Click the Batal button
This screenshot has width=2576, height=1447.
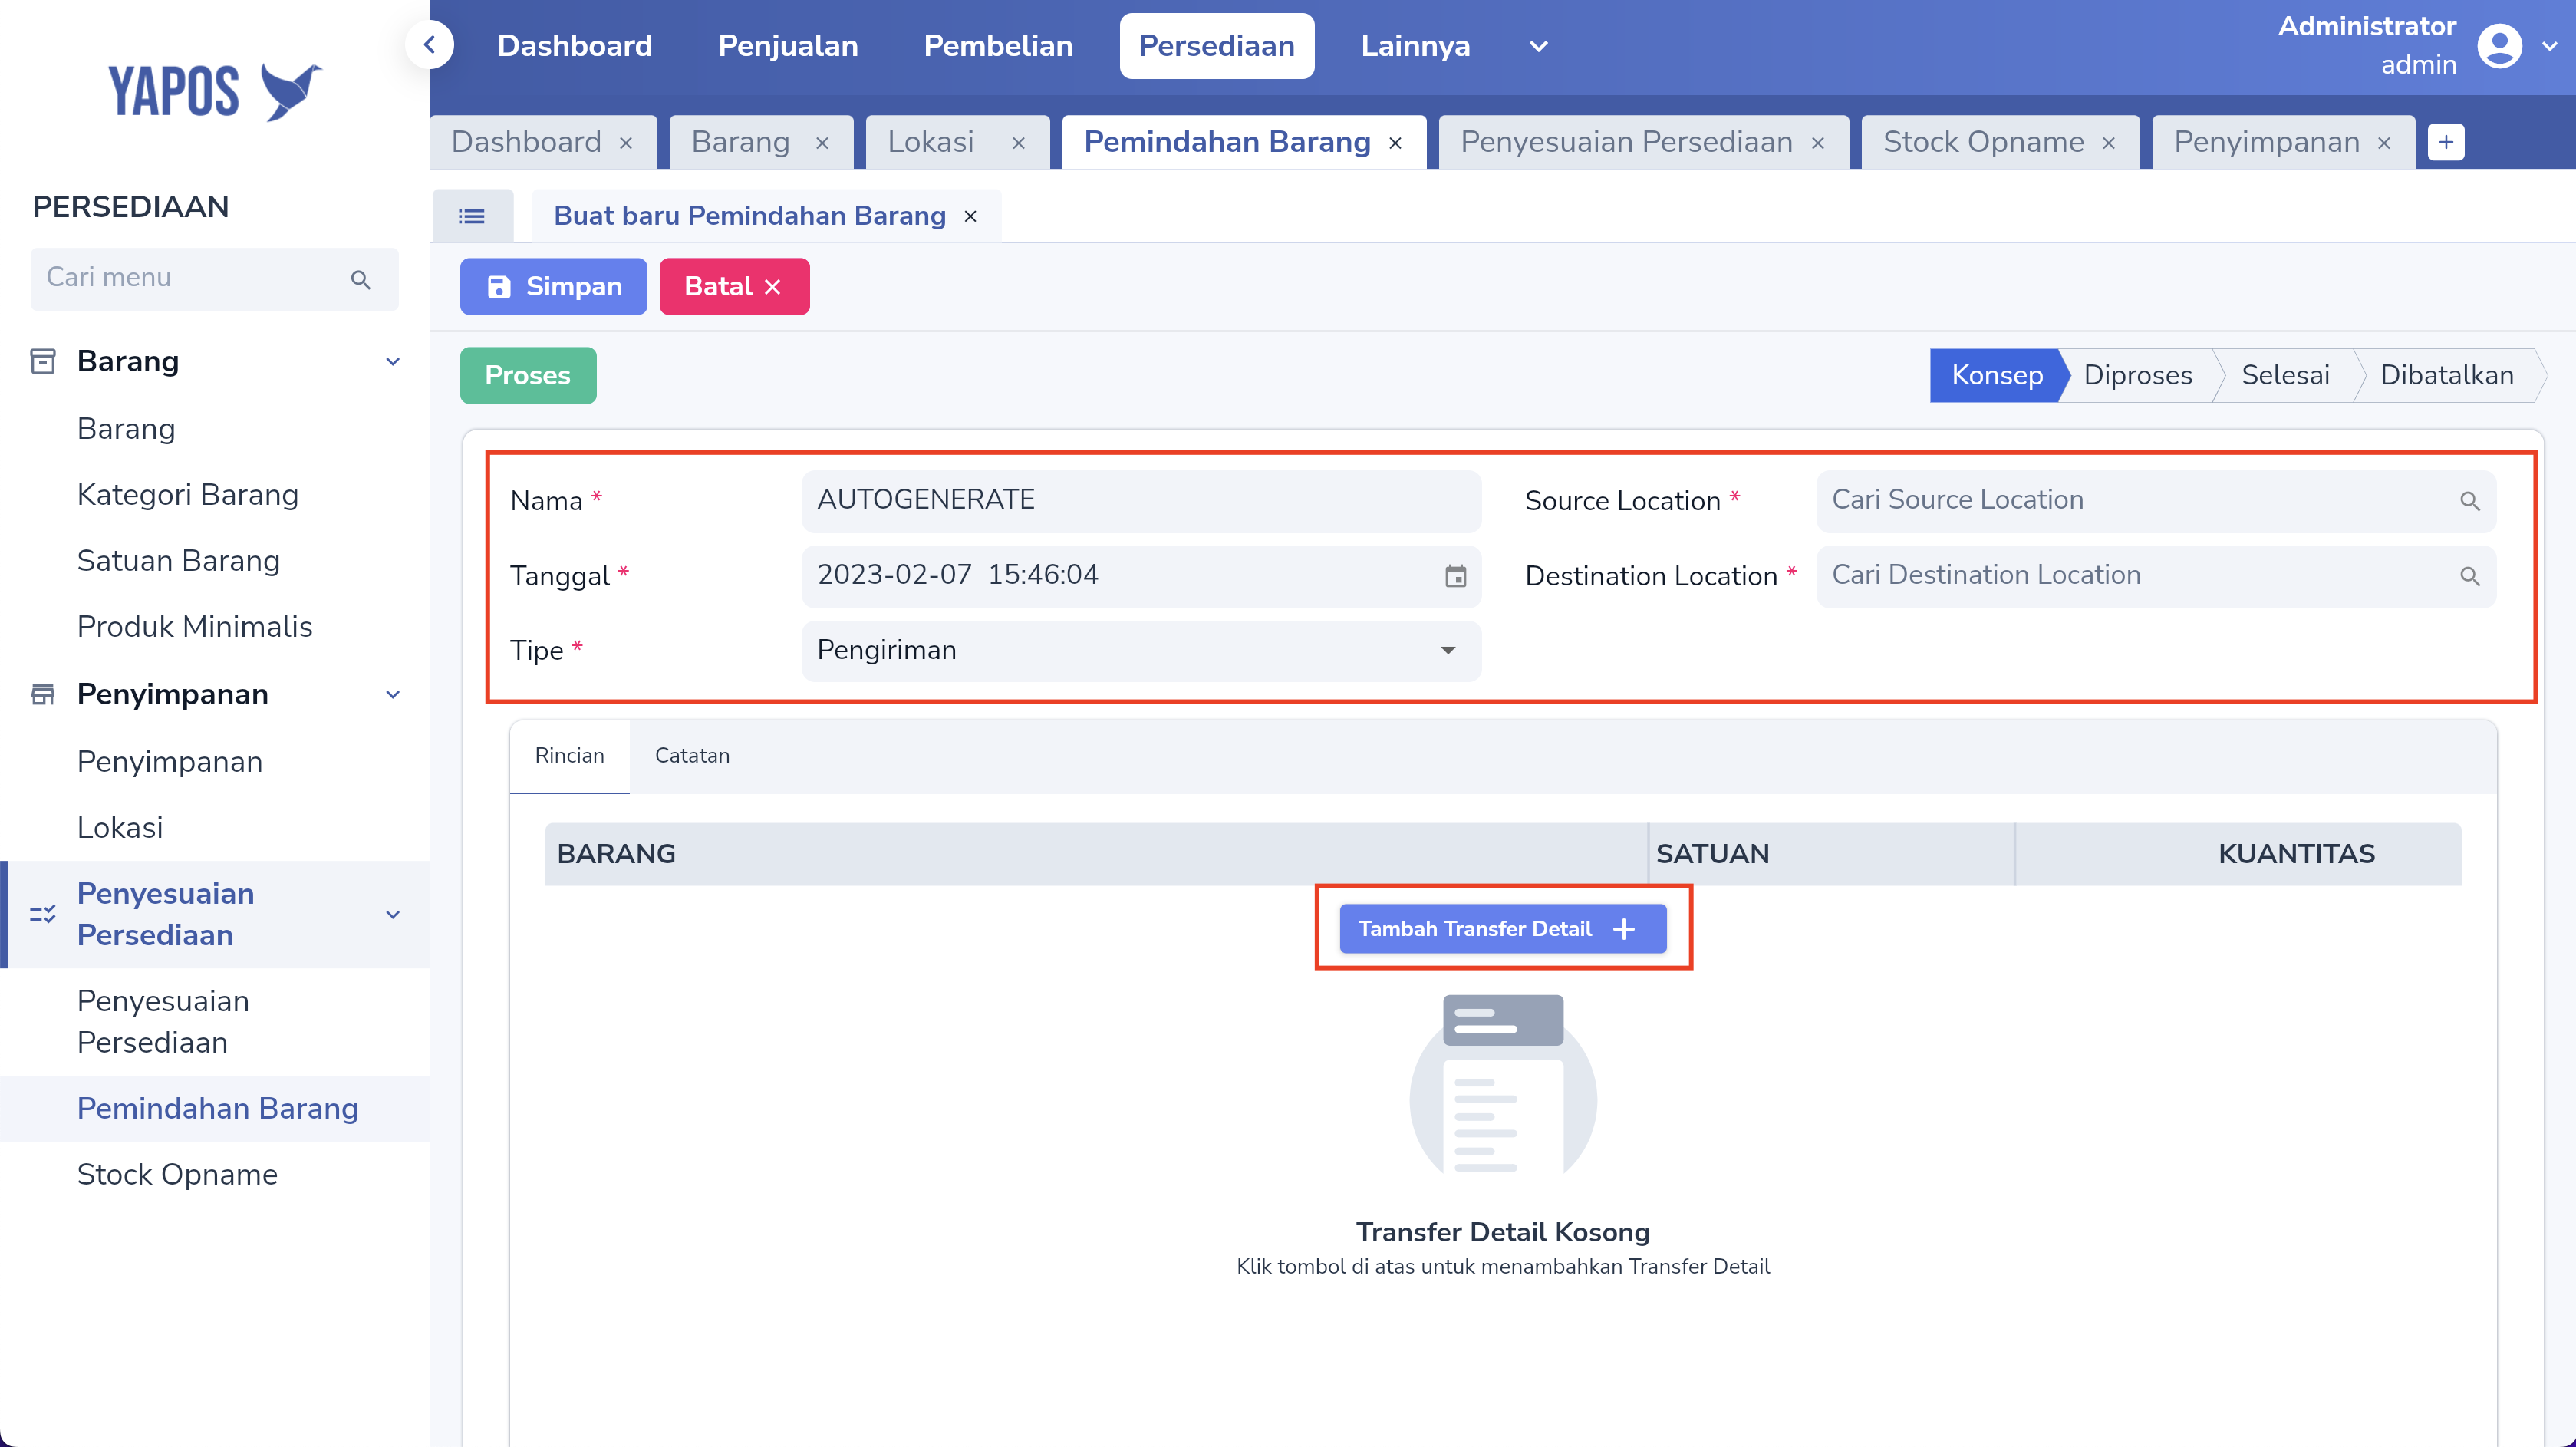[734, 287]
